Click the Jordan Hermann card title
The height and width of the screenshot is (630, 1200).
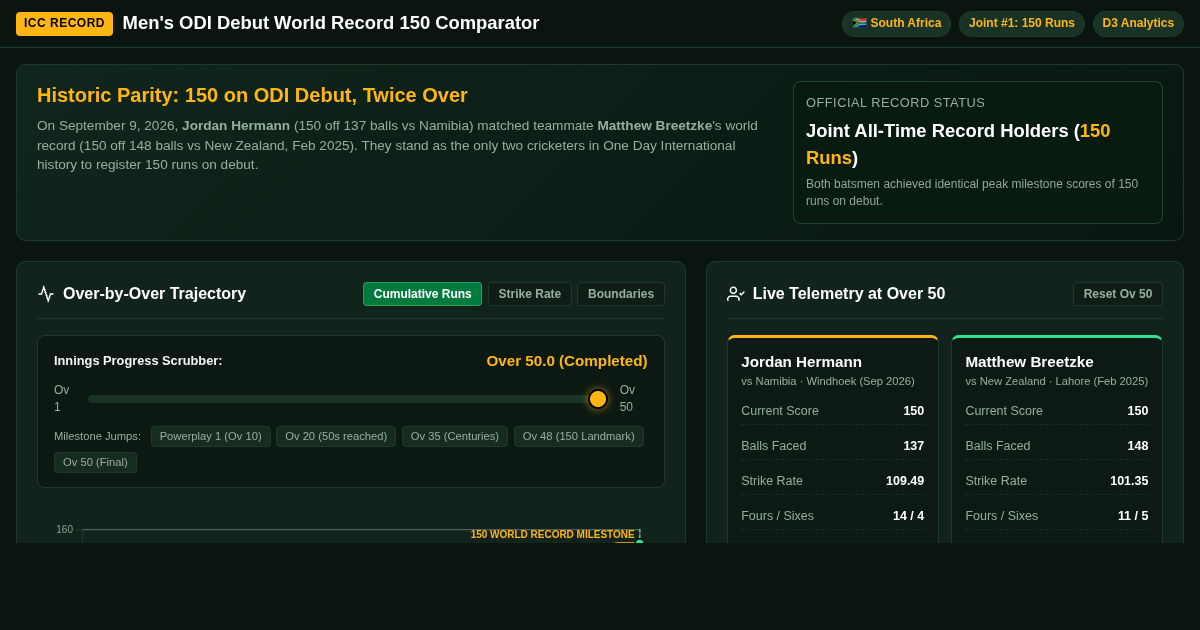(801, 361)
